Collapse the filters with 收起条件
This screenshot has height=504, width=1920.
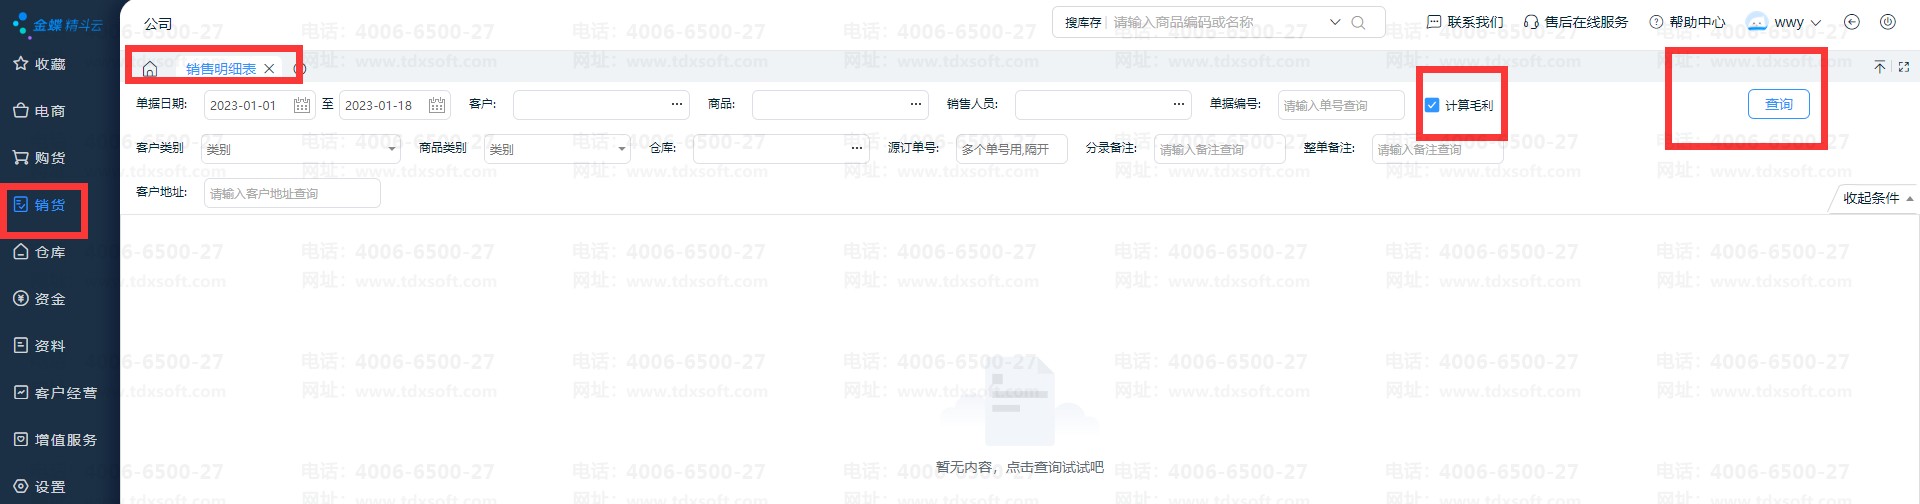[1877, 198]
